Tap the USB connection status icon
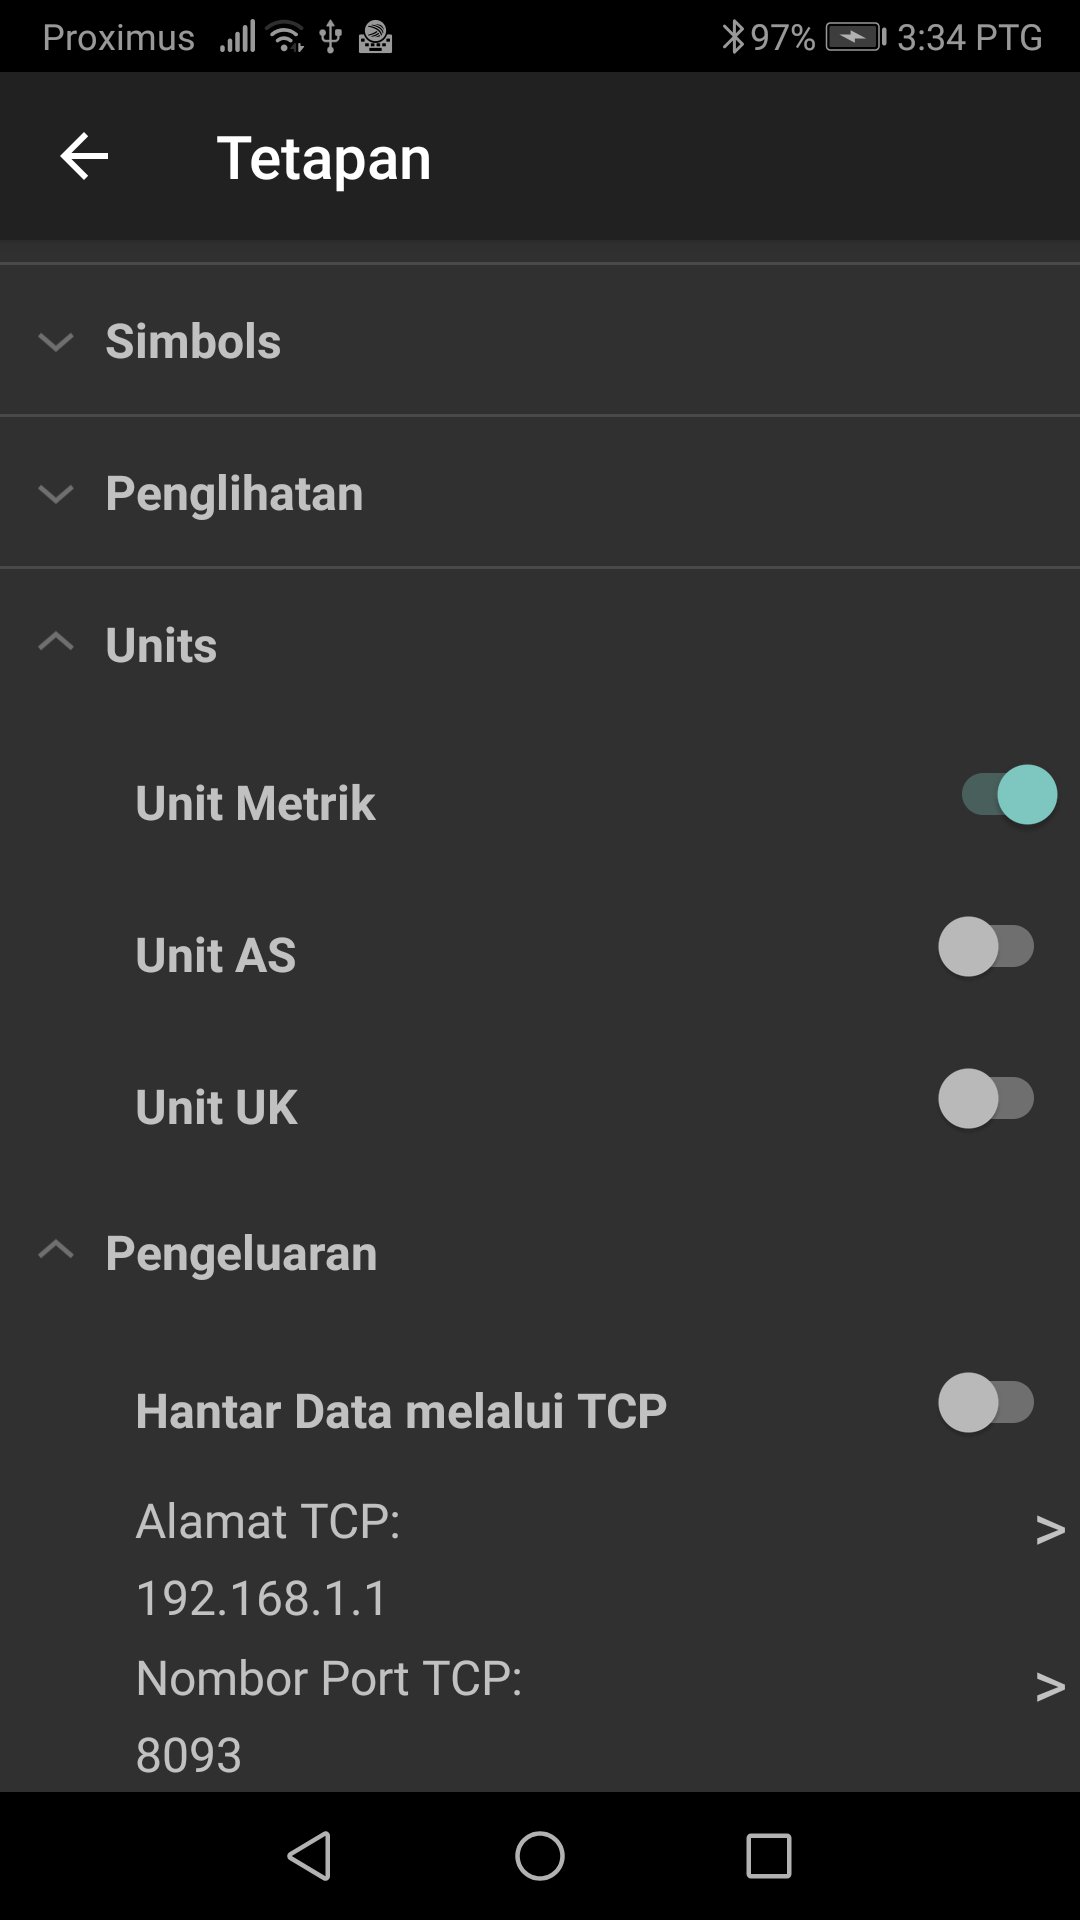Screen dimensions: 1080x1920 330,38
